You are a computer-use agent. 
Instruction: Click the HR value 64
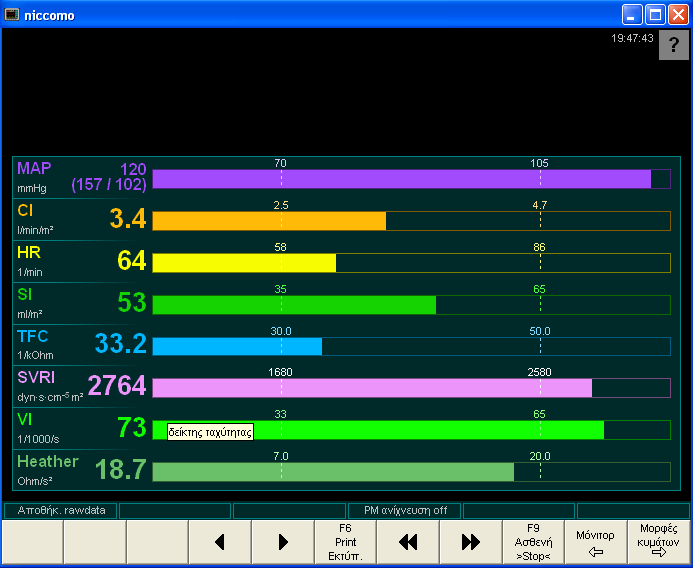pos(132,260)
